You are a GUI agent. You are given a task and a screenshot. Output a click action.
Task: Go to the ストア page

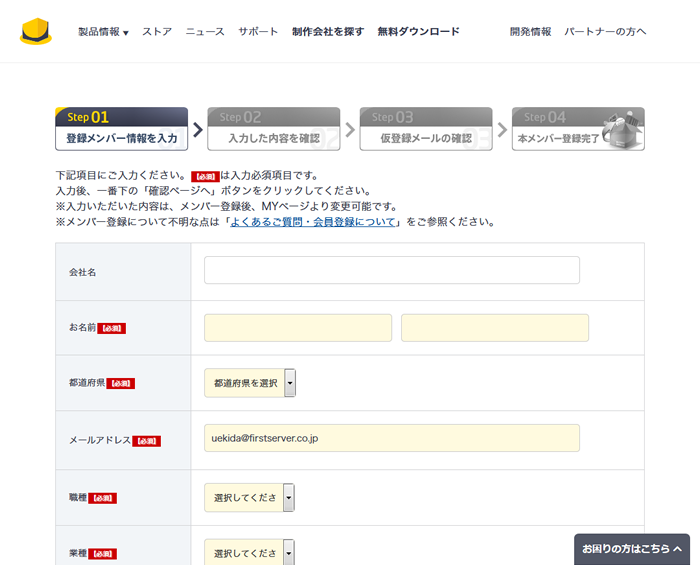[x=157, y=32]
